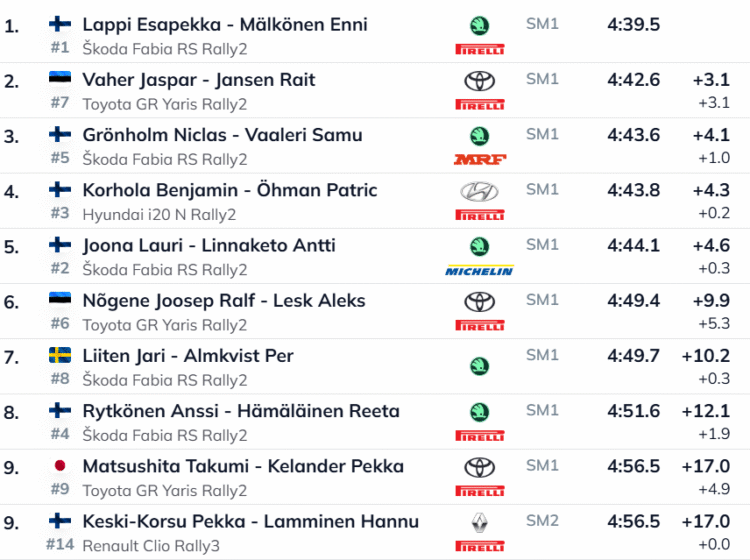This screenshot has height=560, width=750.
Task: Click Škoda logo in Lappi Esapekka row
Action: pos(479,26)
